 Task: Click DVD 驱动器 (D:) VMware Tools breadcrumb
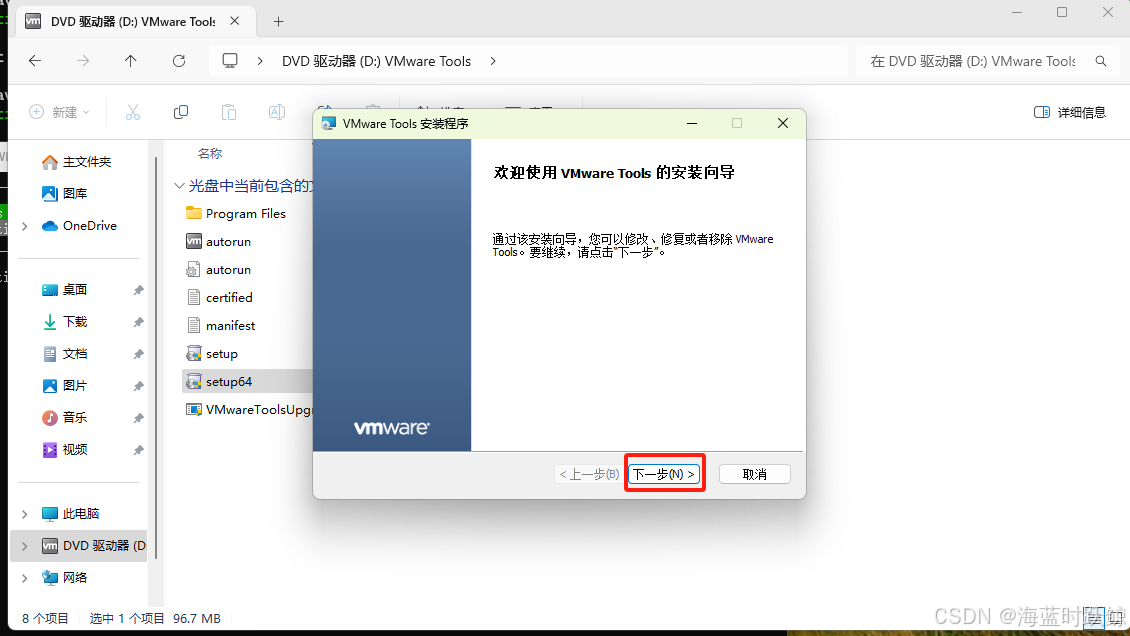point(376,61)
